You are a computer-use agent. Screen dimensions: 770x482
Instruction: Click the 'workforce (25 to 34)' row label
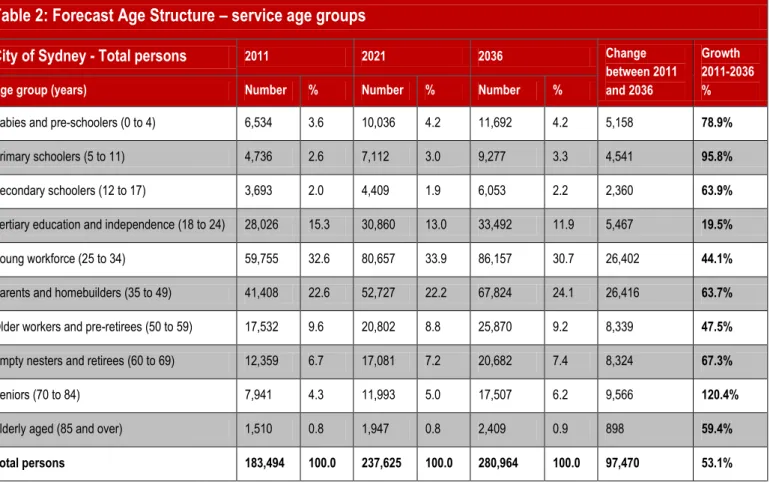(77, 259)
